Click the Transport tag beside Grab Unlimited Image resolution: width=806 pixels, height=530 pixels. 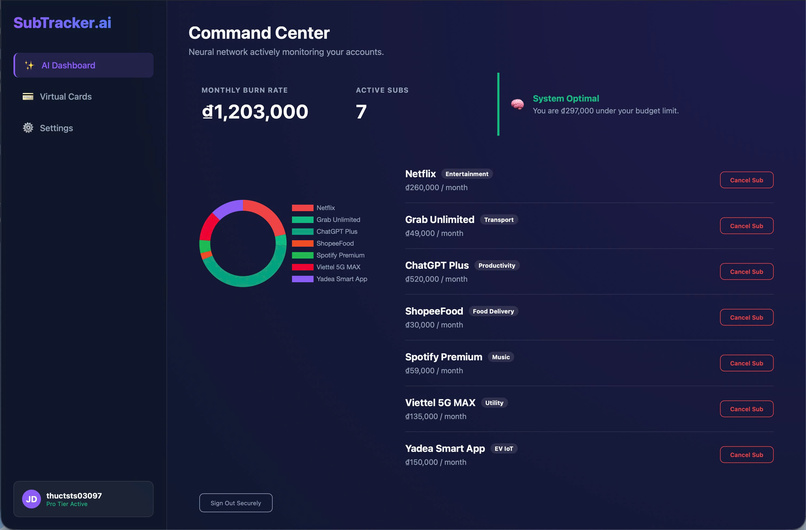click(x=499, y=220)
